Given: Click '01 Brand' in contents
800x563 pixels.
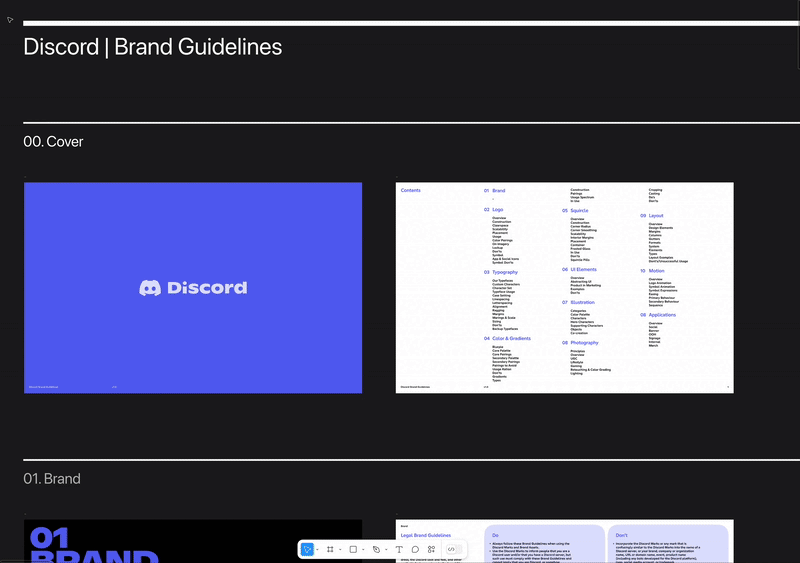Looking at the screenshot, I should [494, 190].
